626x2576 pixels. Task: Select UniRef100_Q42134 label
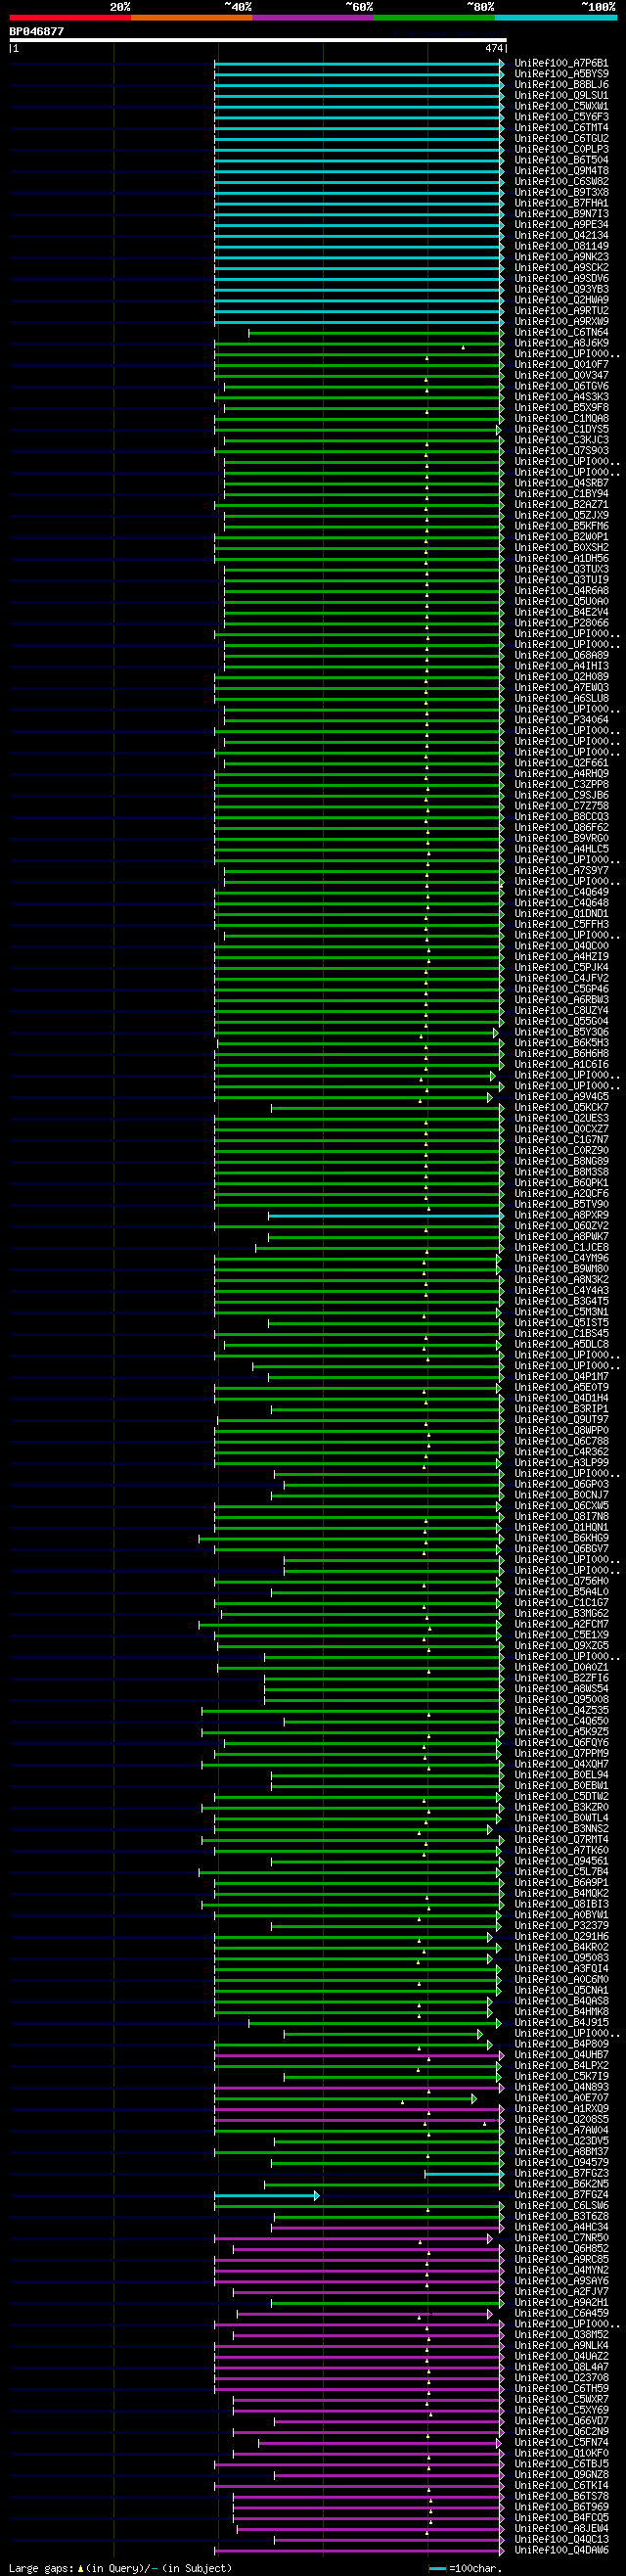[x=561, y=235]
